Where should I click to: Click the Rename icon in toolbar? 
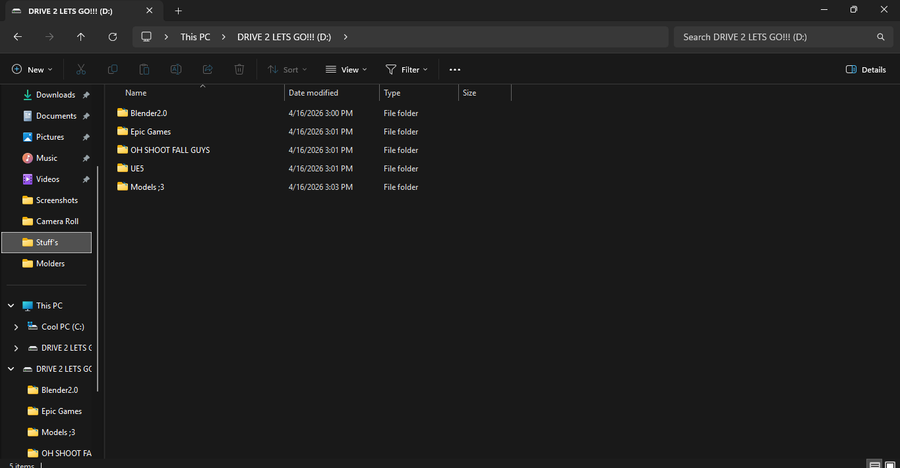coord(176,70)
